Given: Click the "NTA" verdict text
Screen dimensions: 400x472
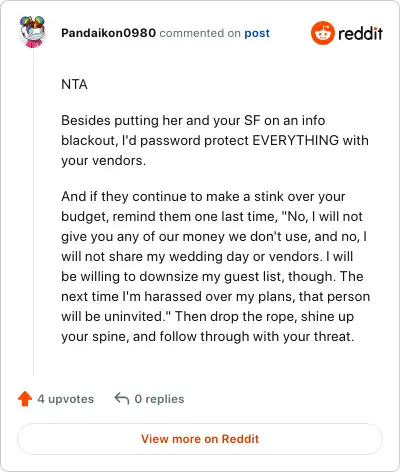Looking at the screenshot, I should [x=74, y=84].
